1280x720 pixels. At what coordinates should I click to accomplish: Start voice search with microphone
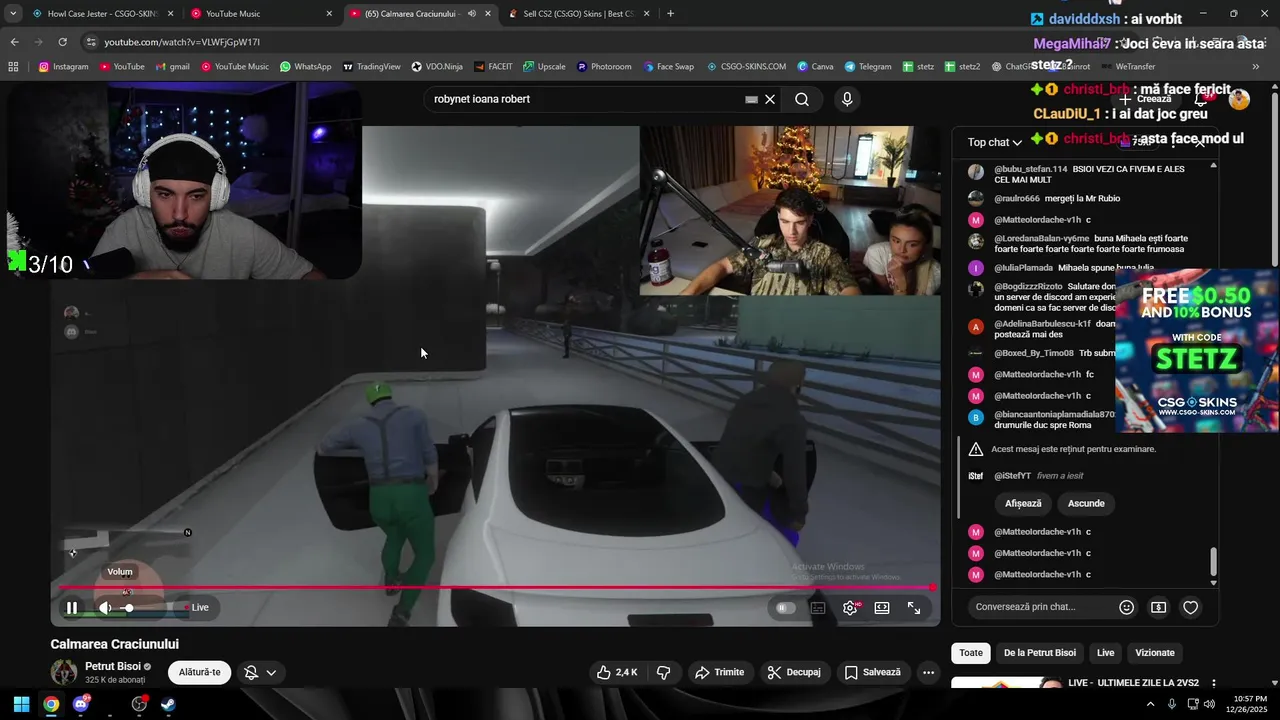tap(847, 99)
